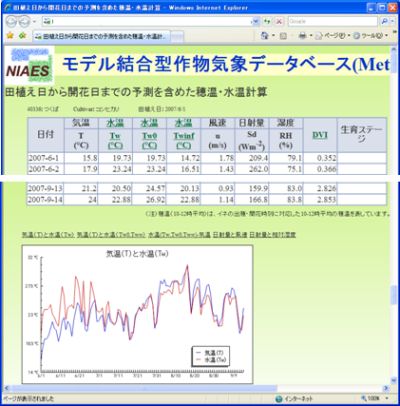The image size is (400, 406).
Task: Click the horizontal scrollbar thumb
Action: 144,388
